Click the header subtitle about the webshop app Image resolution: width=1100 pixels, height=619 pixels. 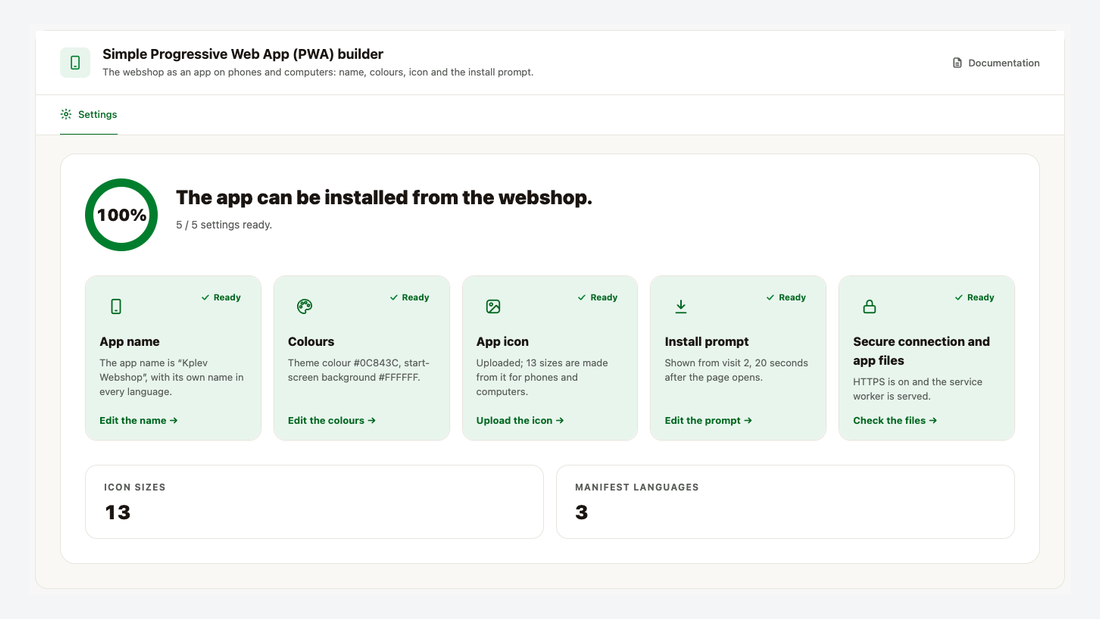318,72
